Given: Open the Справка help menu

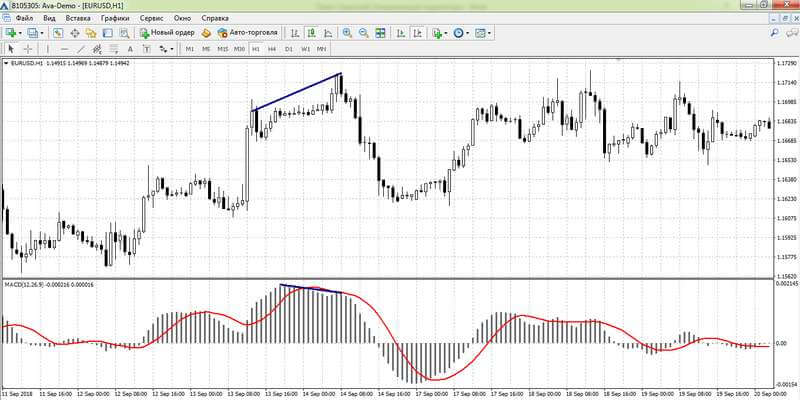Looking at the screenshot, I should pyautogui.click(x=214, y=18).
